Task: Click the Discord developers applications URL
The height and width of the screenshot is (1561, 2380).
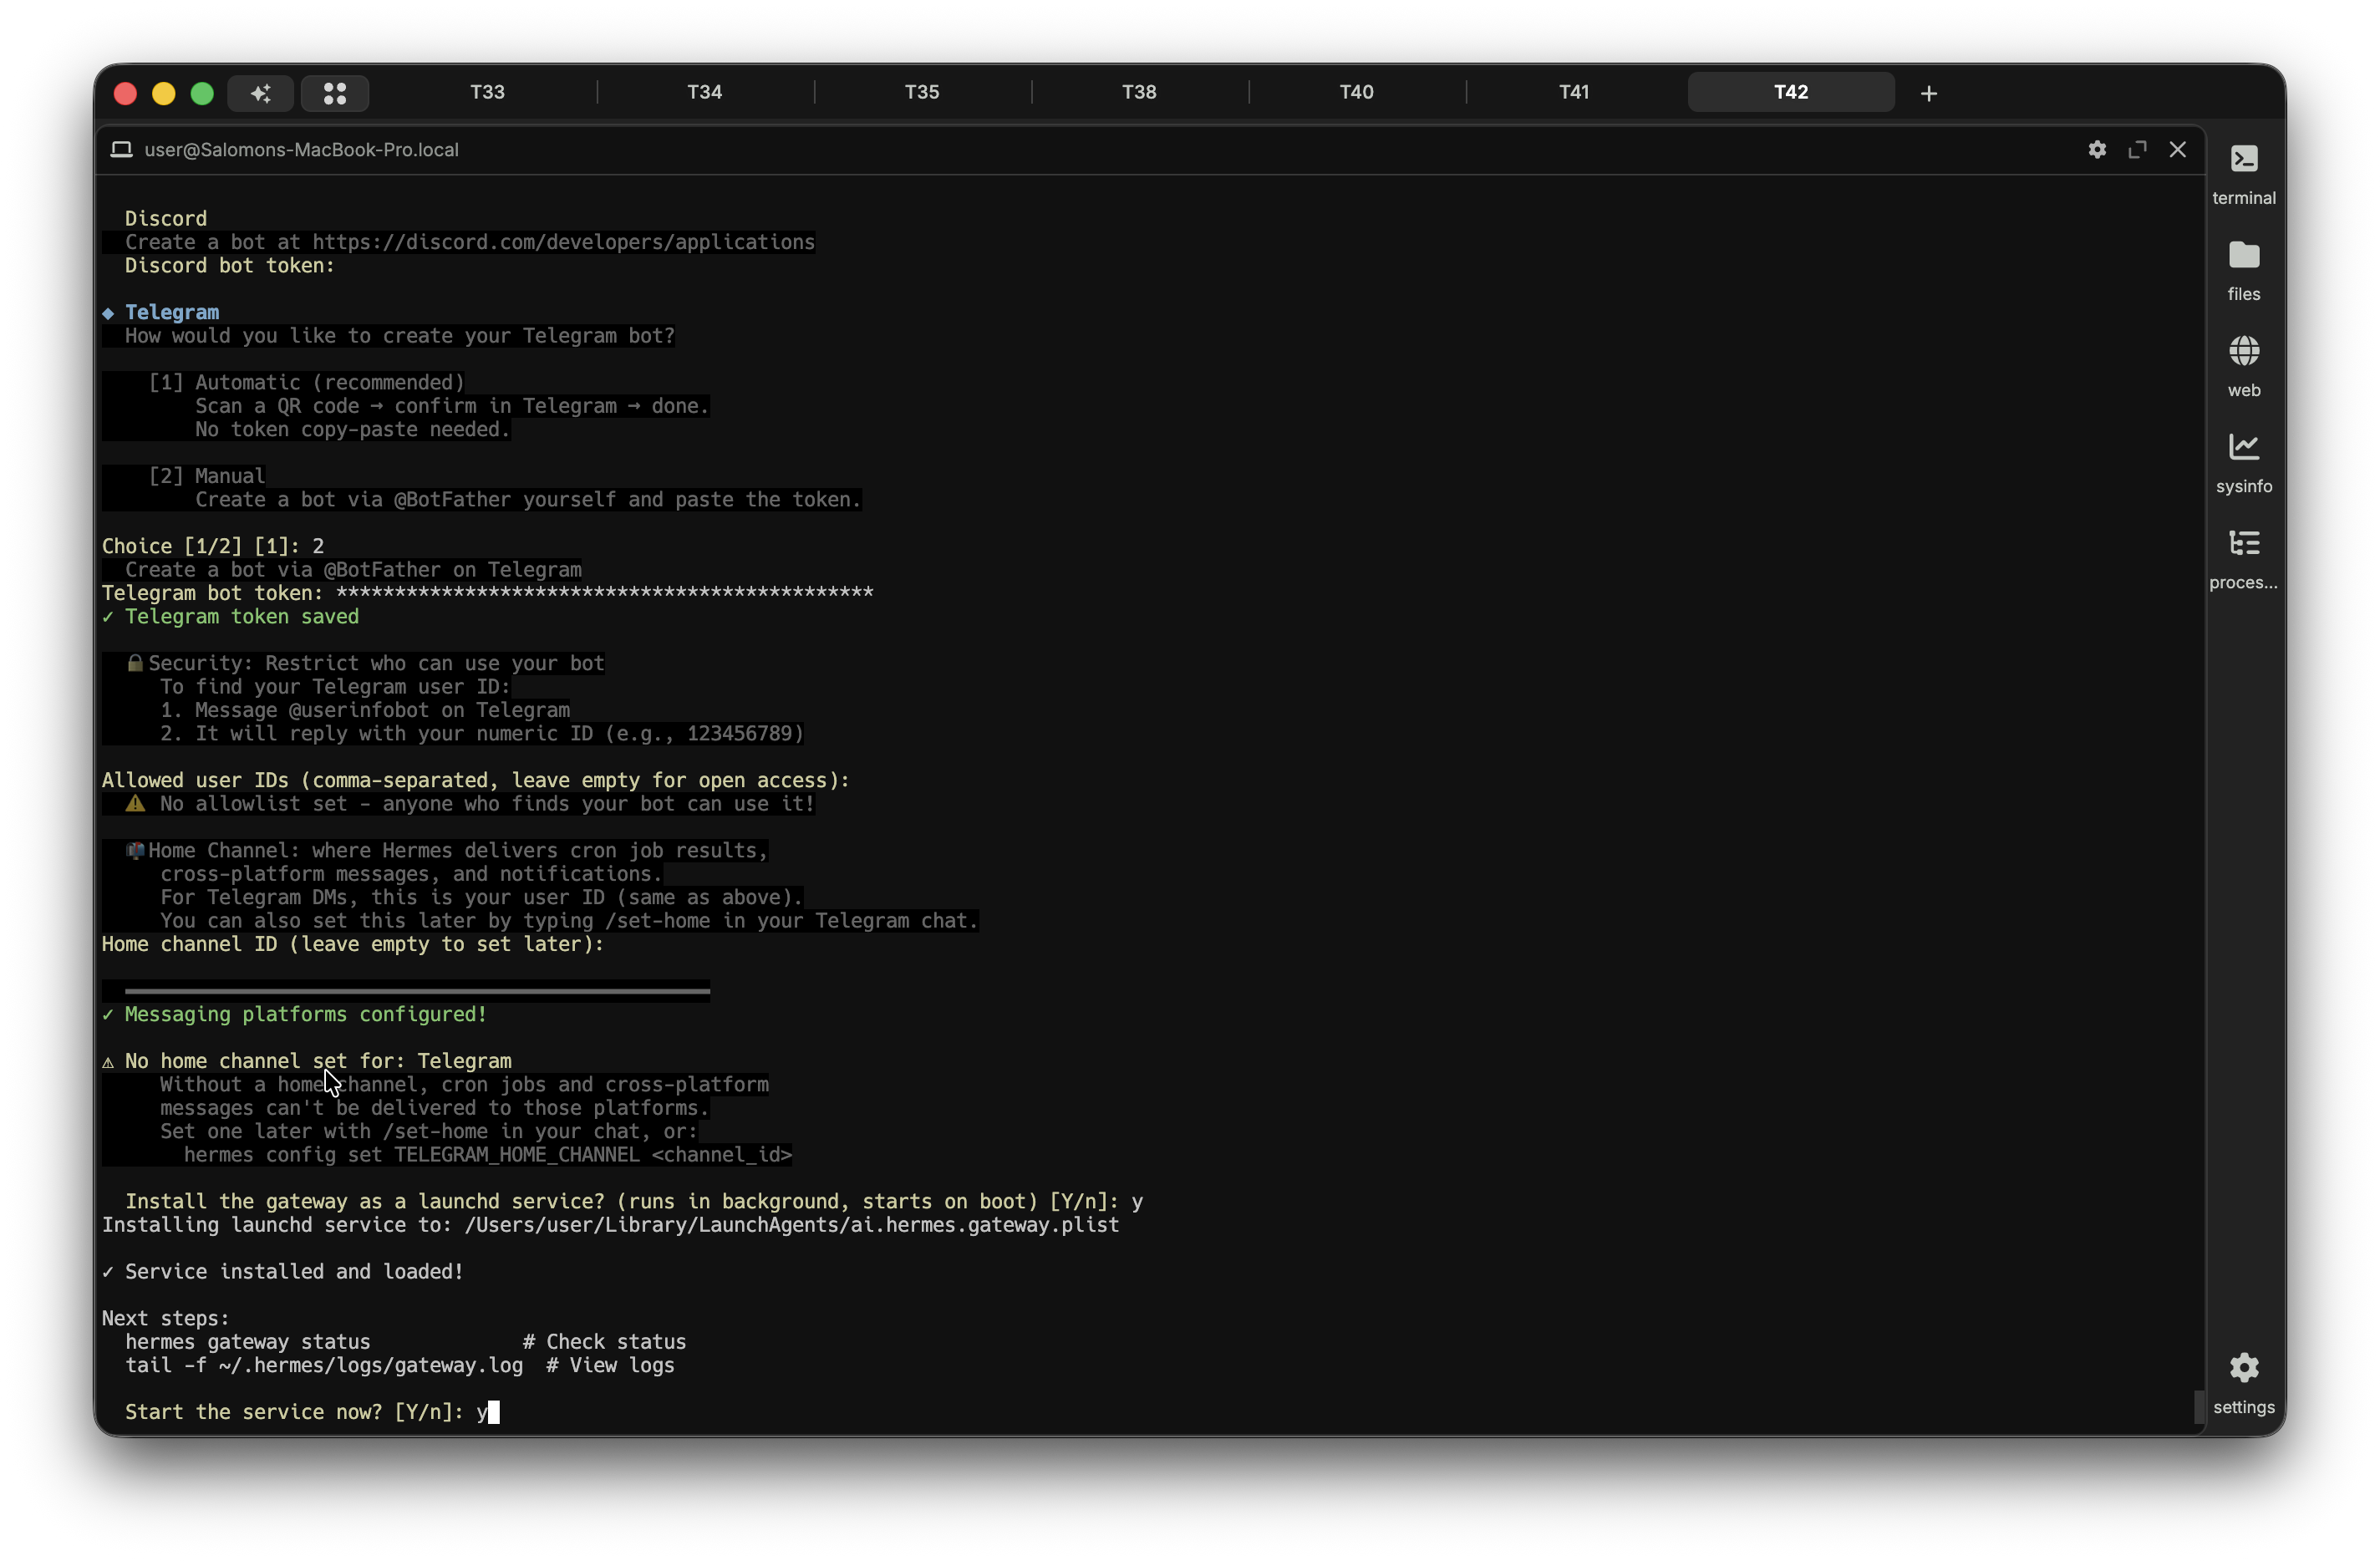Action: coord(563,242)
